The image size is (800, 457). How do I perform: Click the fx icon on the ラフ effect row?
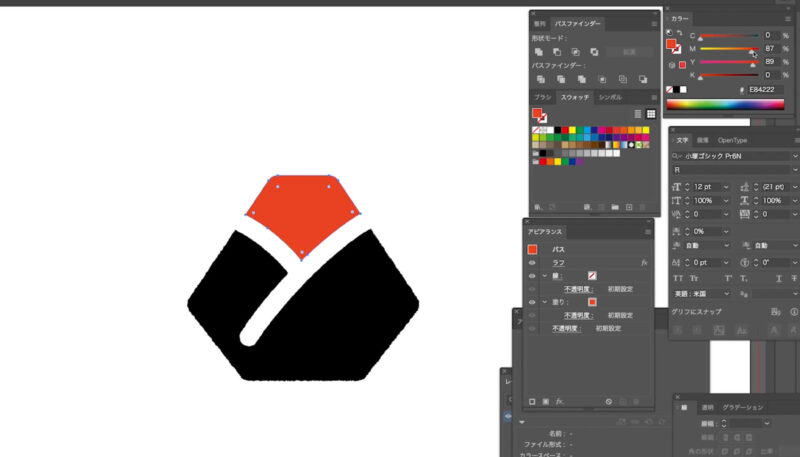tap(644, 263)
